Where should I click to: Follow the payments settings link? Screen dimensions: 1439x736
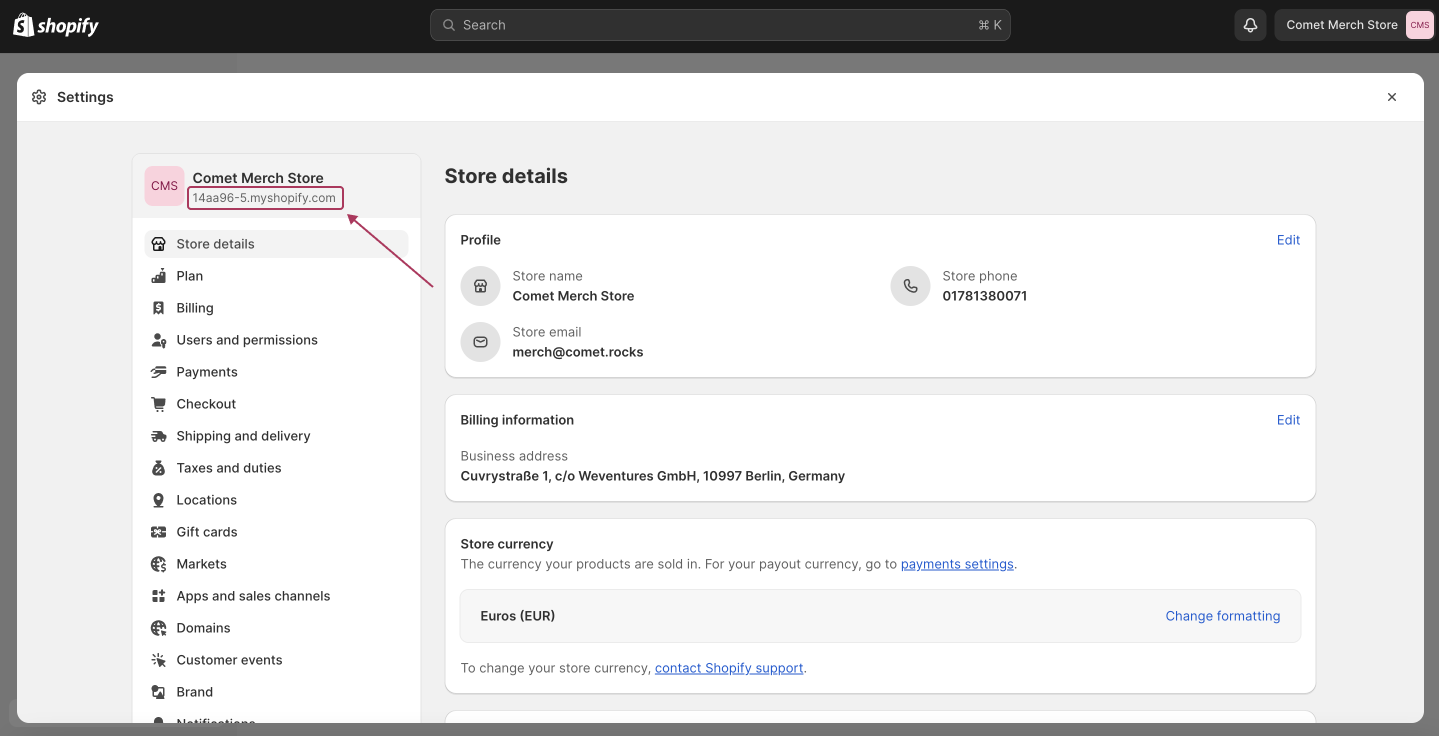pos(957,564)
